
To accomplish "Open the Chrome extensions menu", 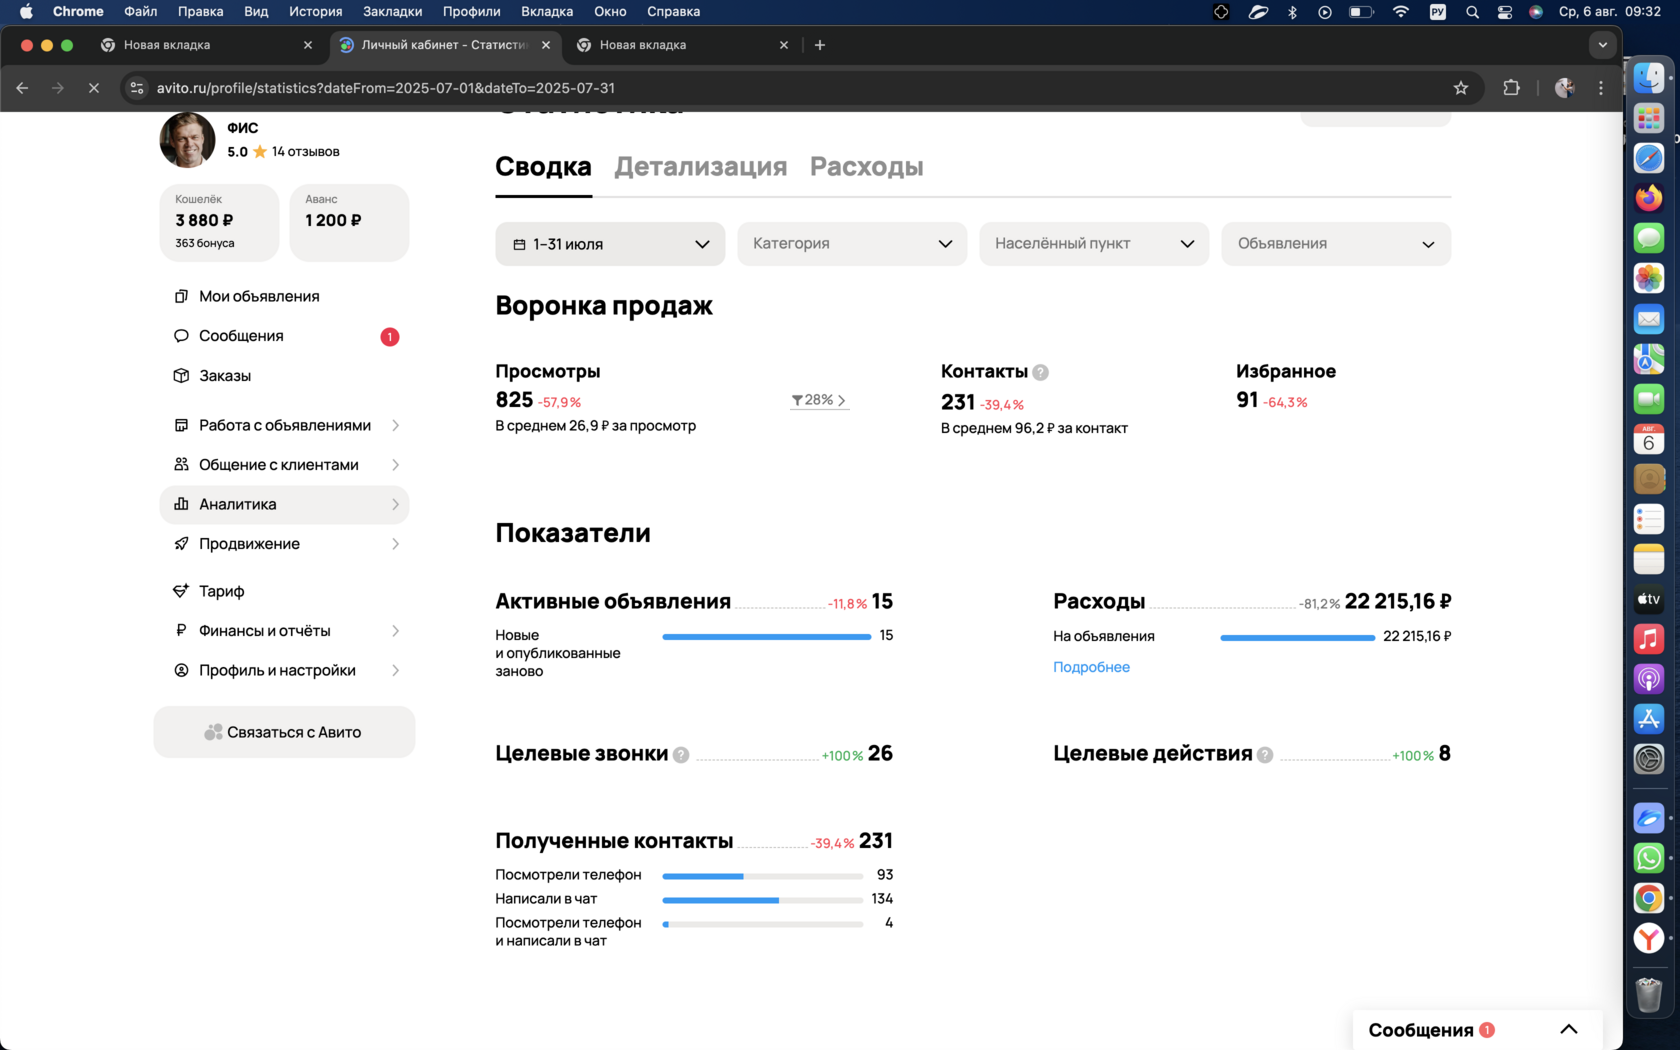I will 1511,88.
